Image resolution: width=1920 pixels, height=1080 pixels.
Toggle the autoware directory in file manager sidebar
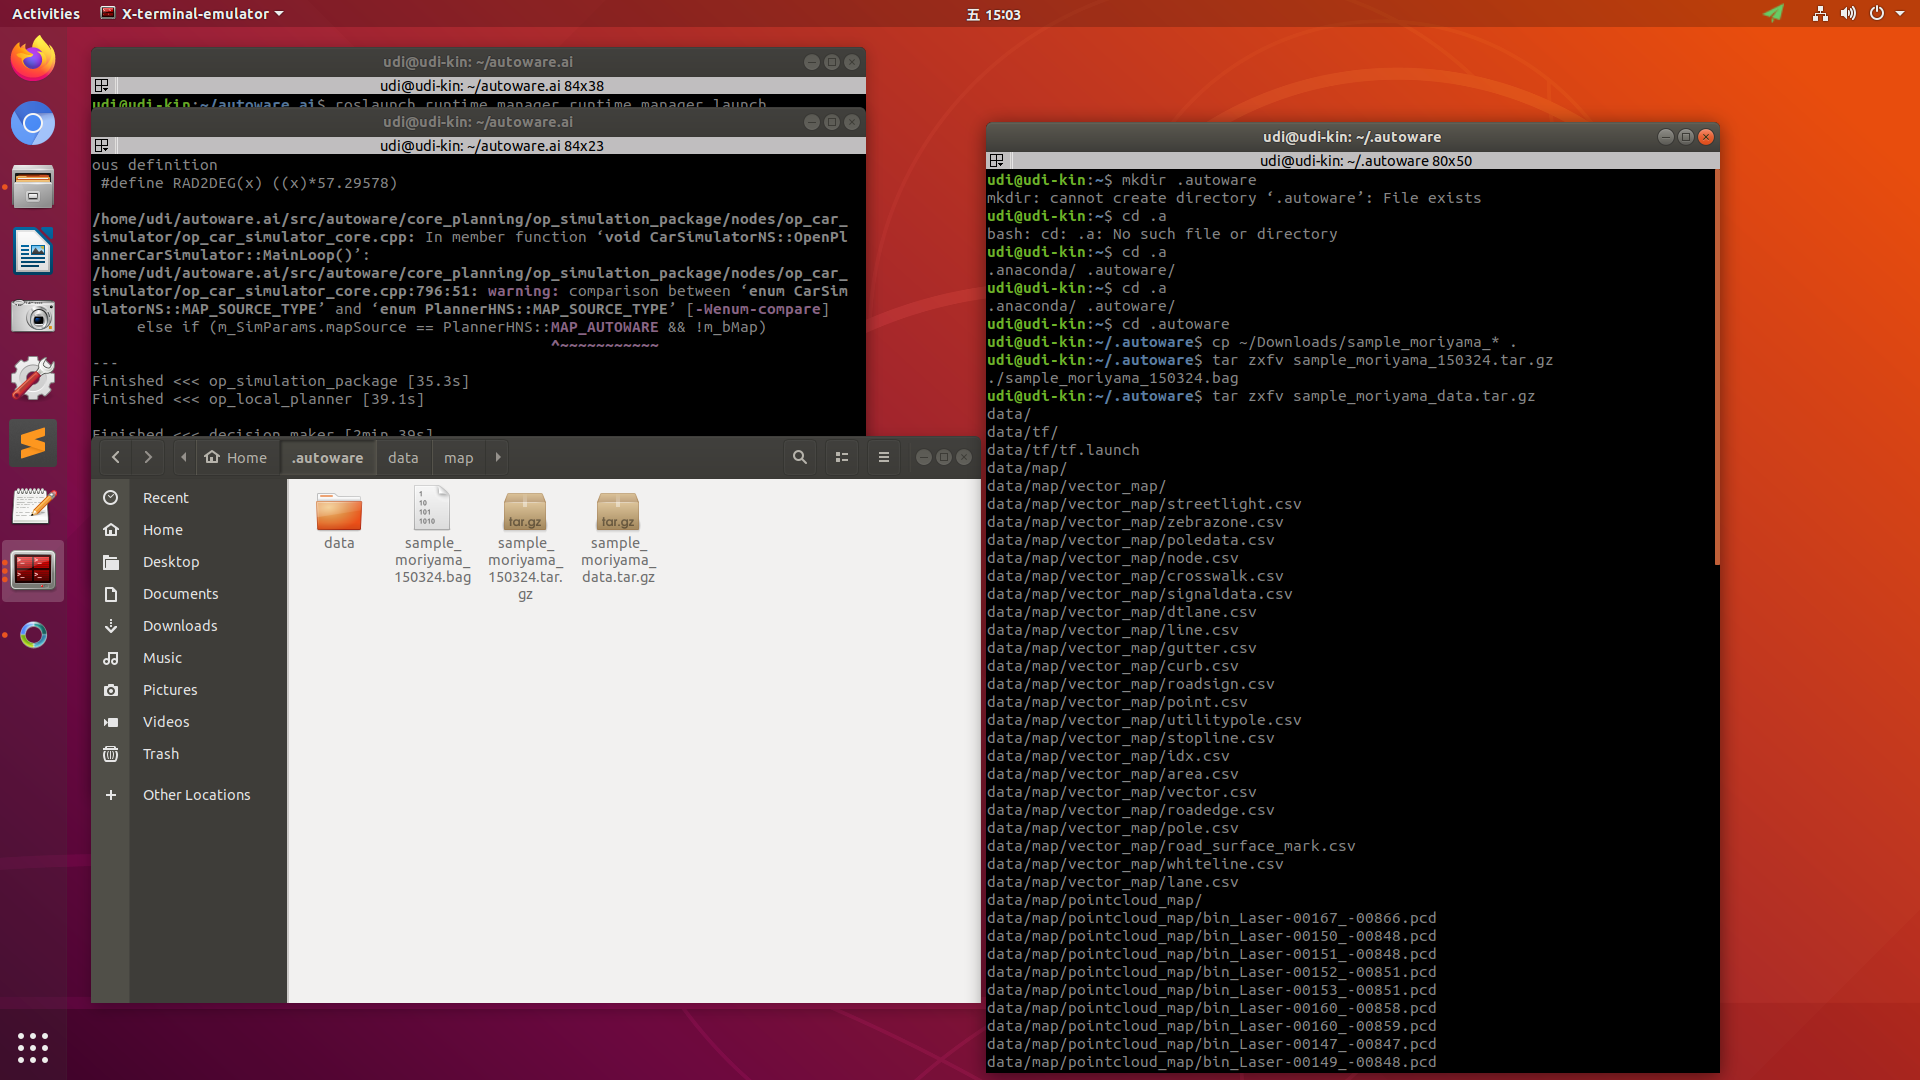click(x=326, y=456)
